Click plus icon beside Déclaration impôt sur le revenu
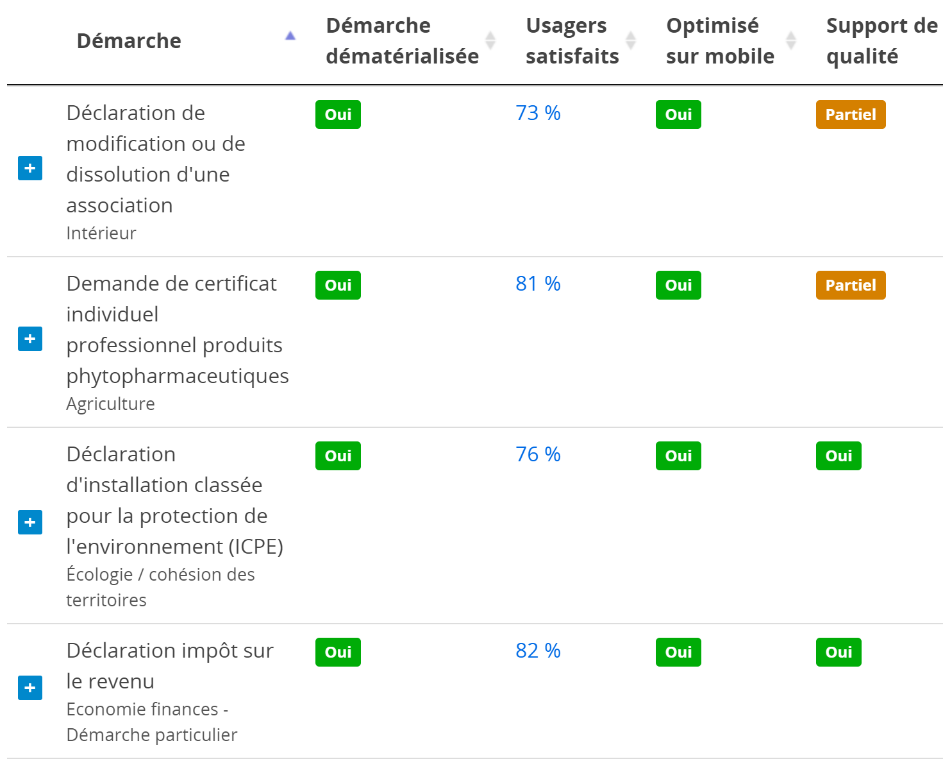This screenshot has width=943, height=759. tap(30, 688)
